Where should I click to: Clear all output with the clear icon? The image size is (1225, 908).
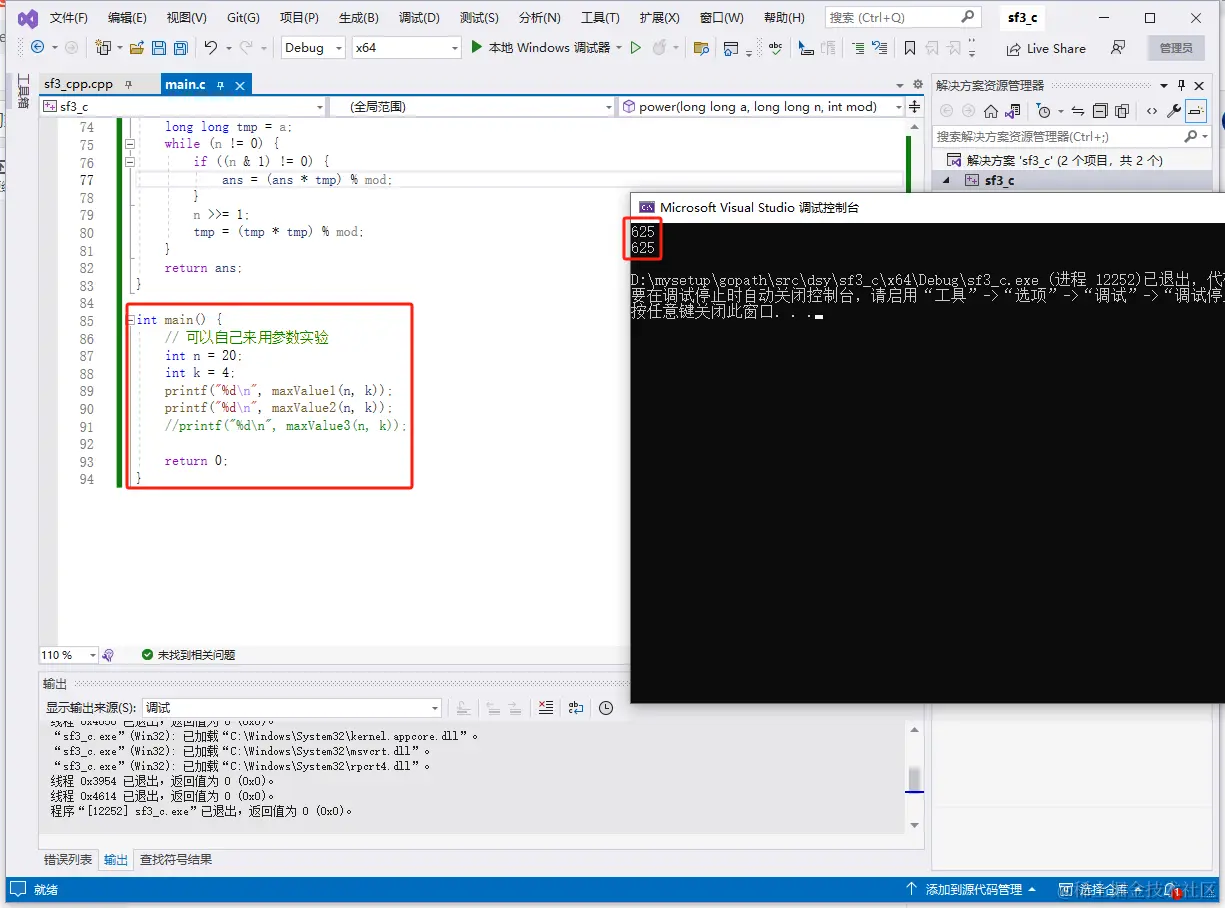[x=545, y=708]
